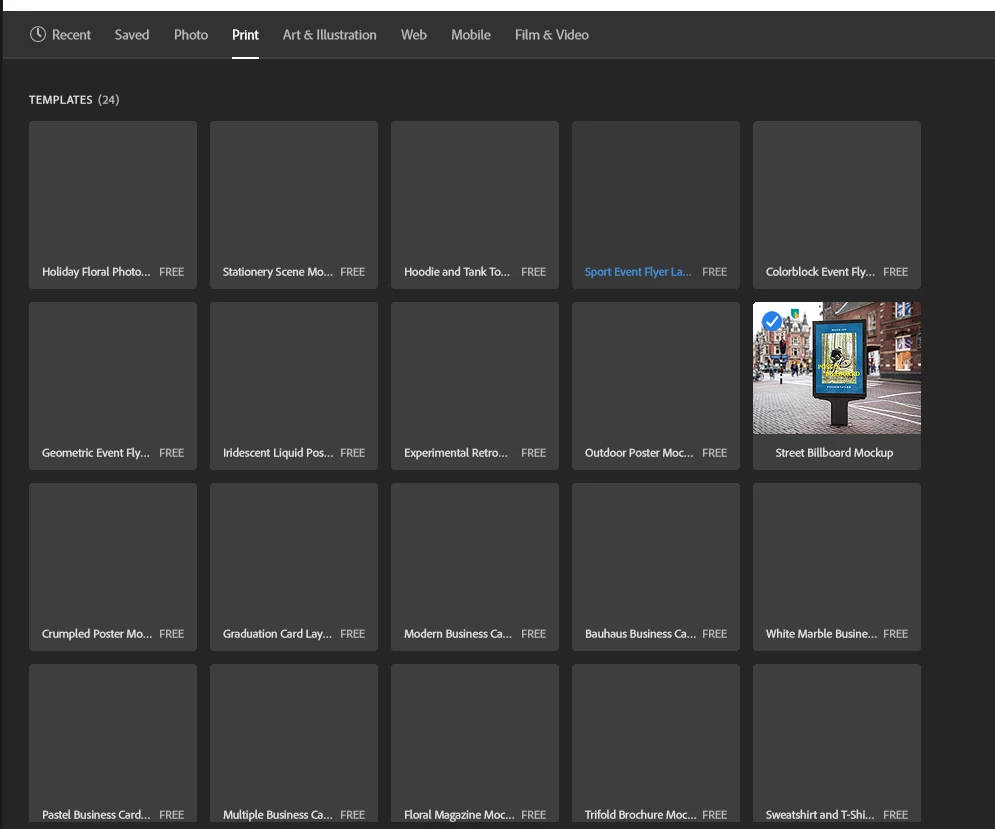Open the Art & Illustration tab
Image resolution: width=995 pixels, height=829 pixels.
(329, 35)
